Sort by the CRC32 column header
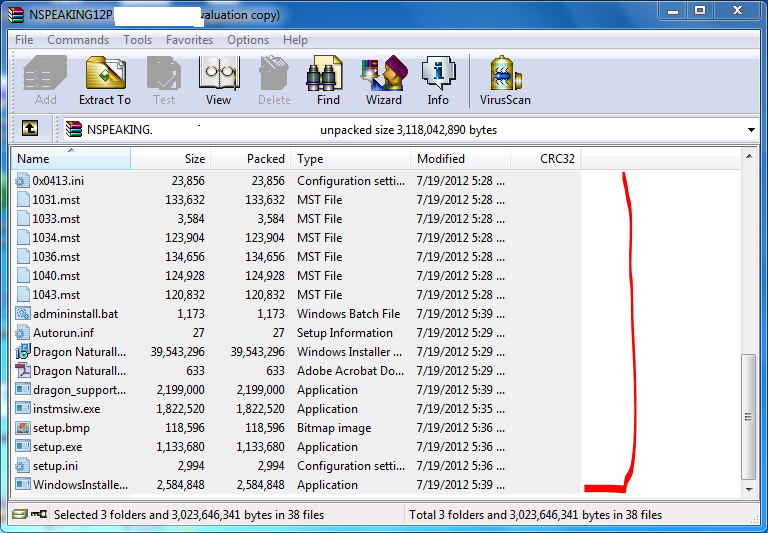 [x=546, y=159]
